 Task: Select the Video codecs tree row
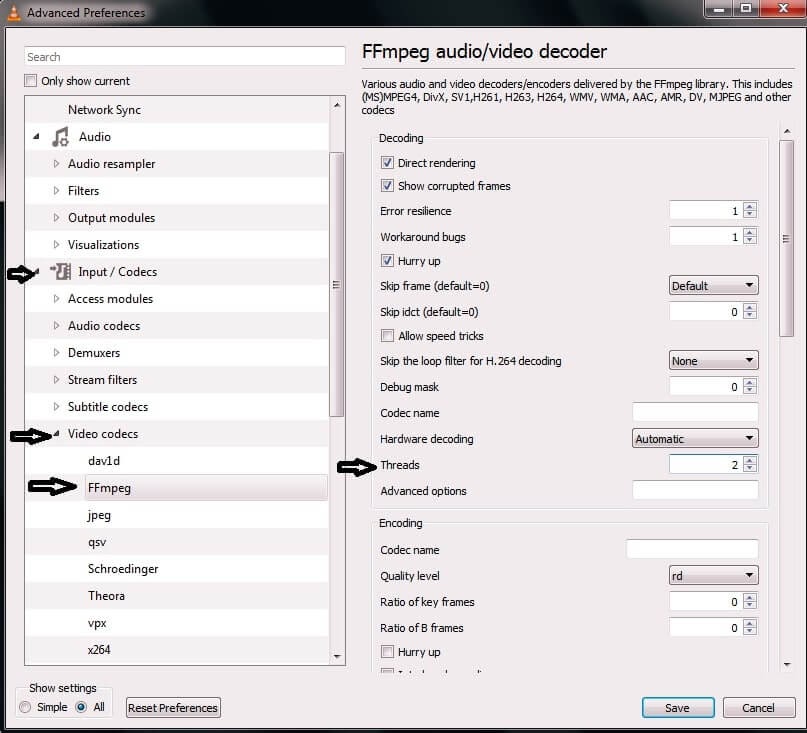[x=177, y=433]
